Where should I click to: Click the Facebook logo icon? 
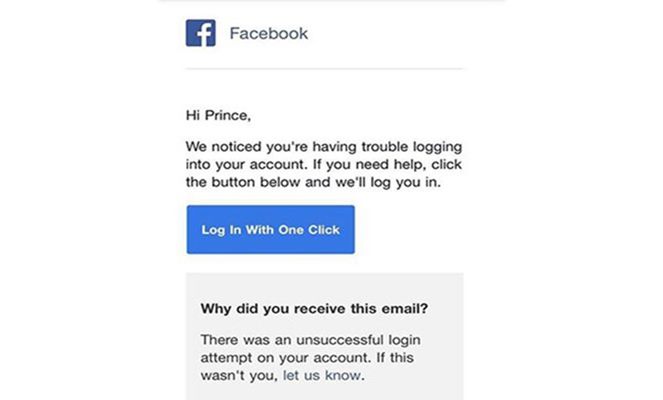pyautogui.click(x=200, y=33)
